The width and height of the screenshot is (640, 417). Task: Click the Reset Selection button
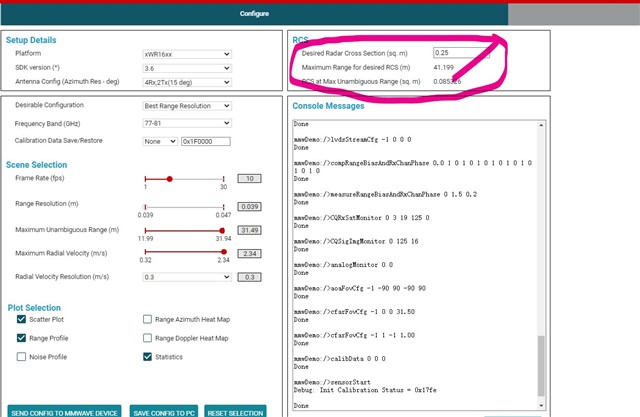point(235,412)
